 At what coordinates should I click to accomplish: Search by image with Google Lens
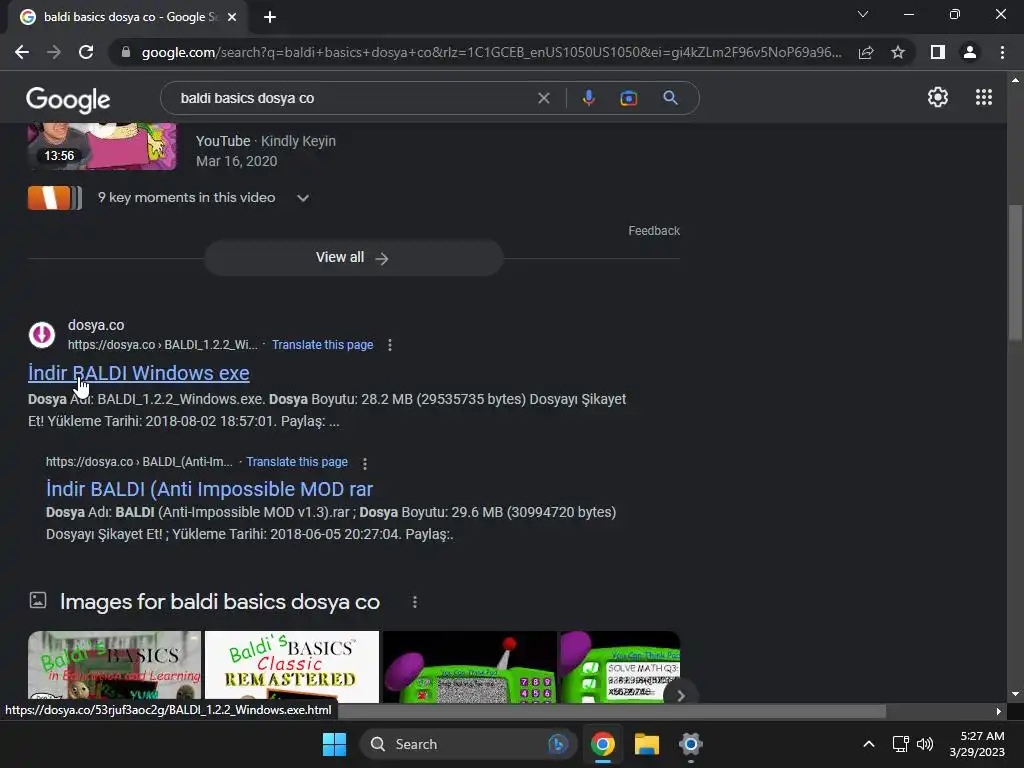point(628,98)
